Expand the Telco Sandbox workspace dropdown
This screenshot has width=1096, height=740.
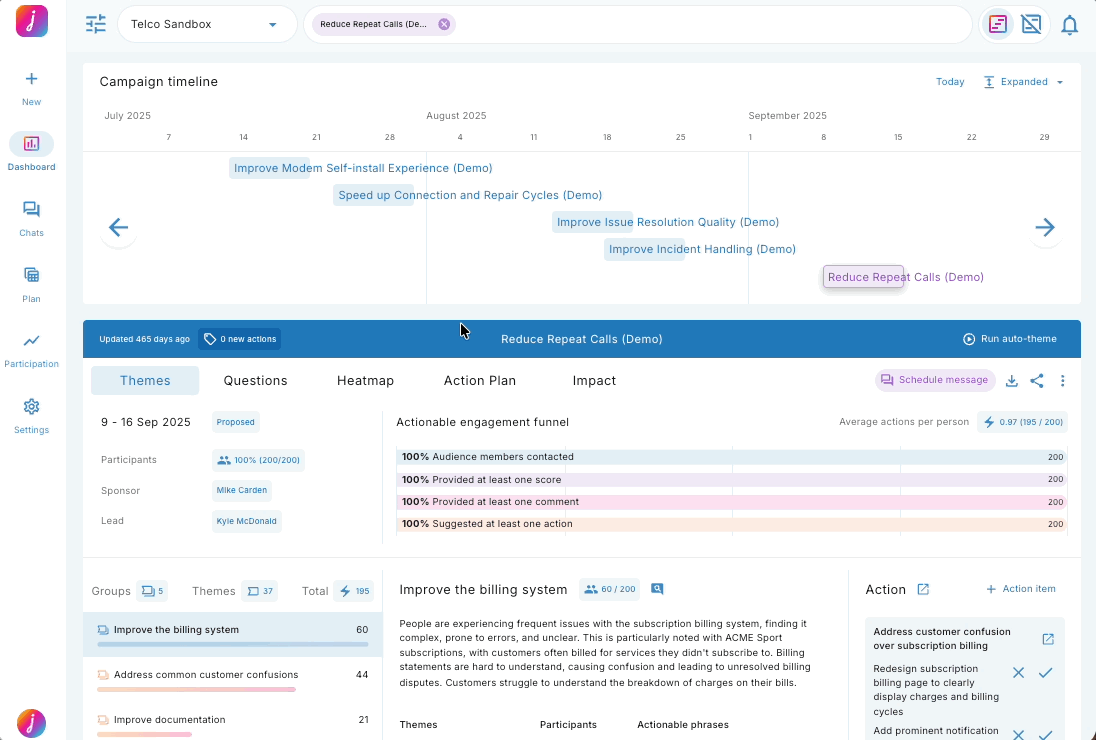(272, 25)
